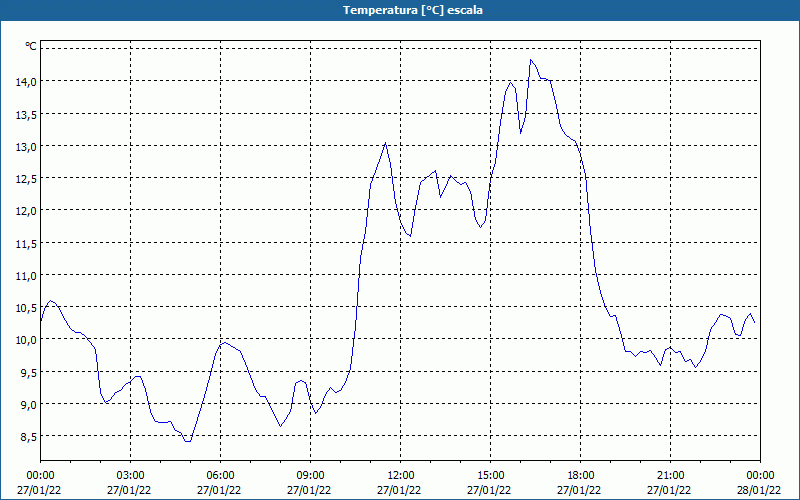
Task: Click the 'Temperatura [°C] escala' chart title
Action: coord(413,10)
